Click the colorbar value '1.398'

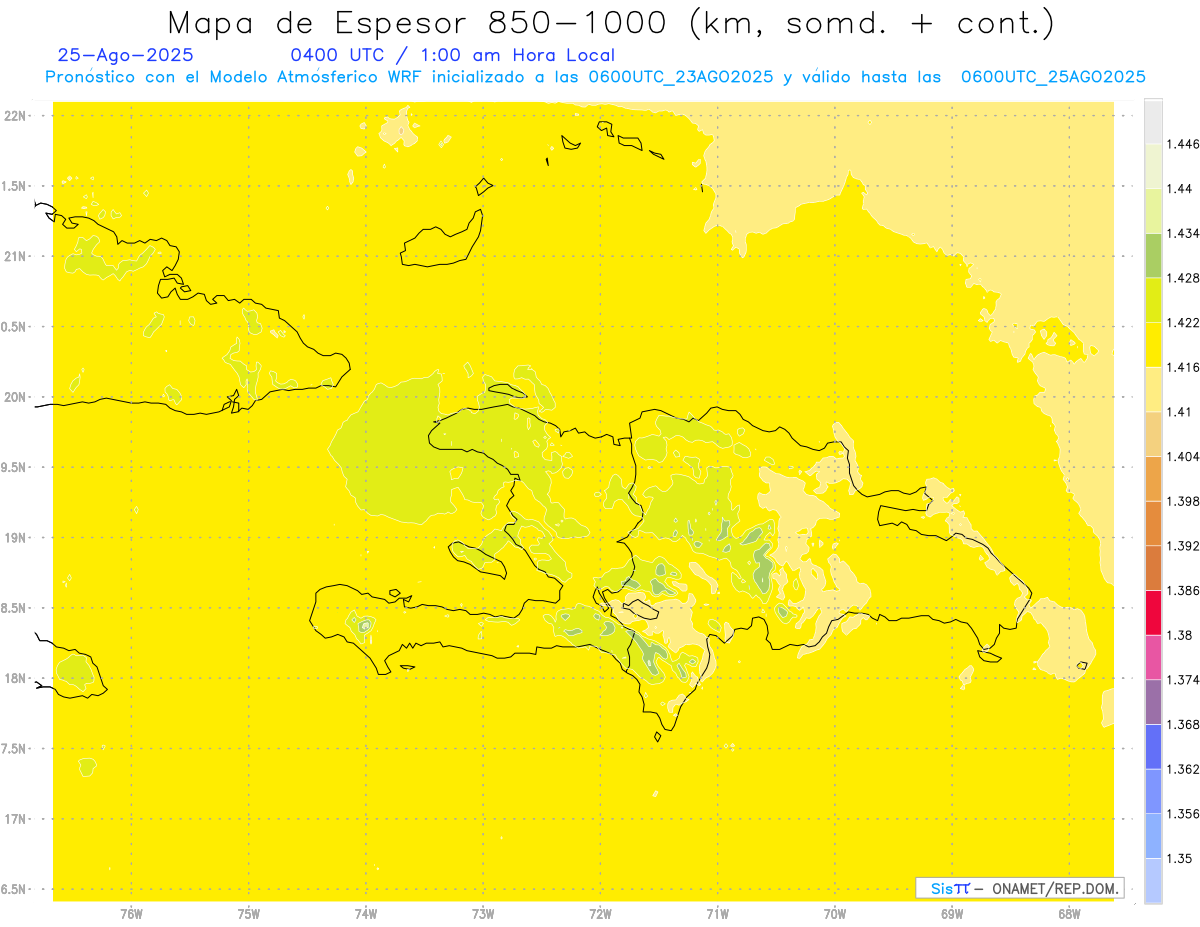click(x=1183, y=501)
